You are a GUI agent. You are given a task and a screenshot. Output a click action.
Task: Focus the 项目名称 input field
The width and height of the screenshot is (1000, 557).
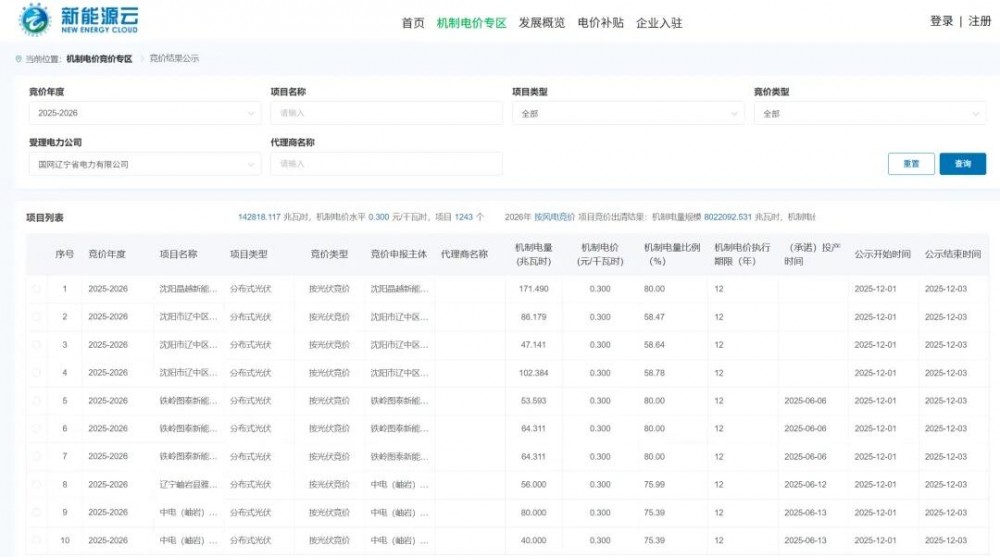385,113
